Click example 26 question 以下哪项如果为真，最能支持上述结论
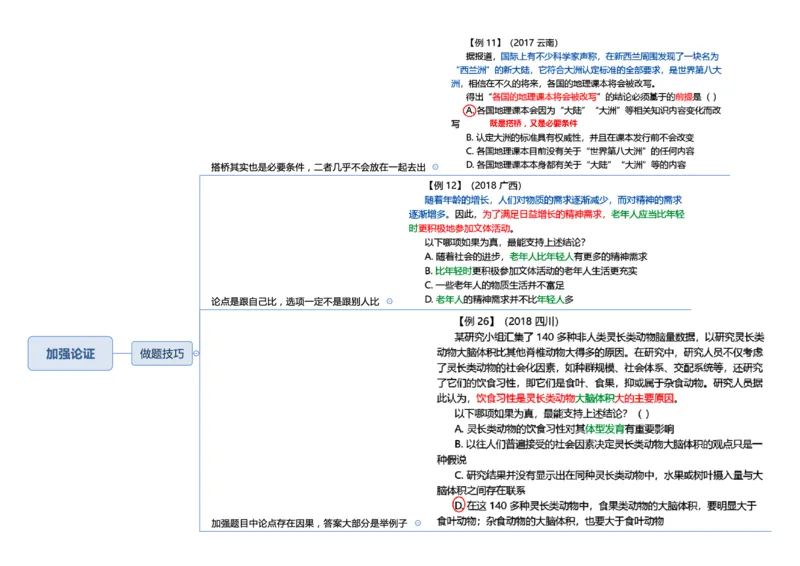 tap(552, 413)
